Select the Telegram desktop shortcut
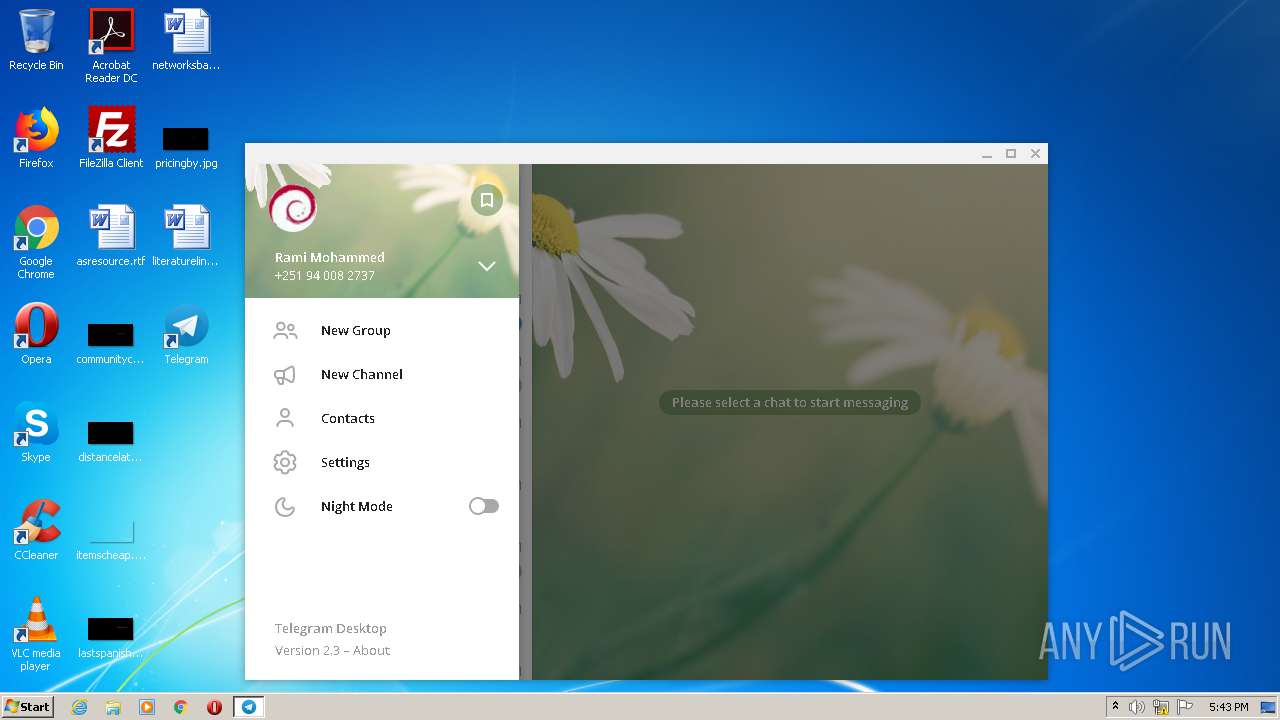The image size is (1280, 720). [186, 334]
